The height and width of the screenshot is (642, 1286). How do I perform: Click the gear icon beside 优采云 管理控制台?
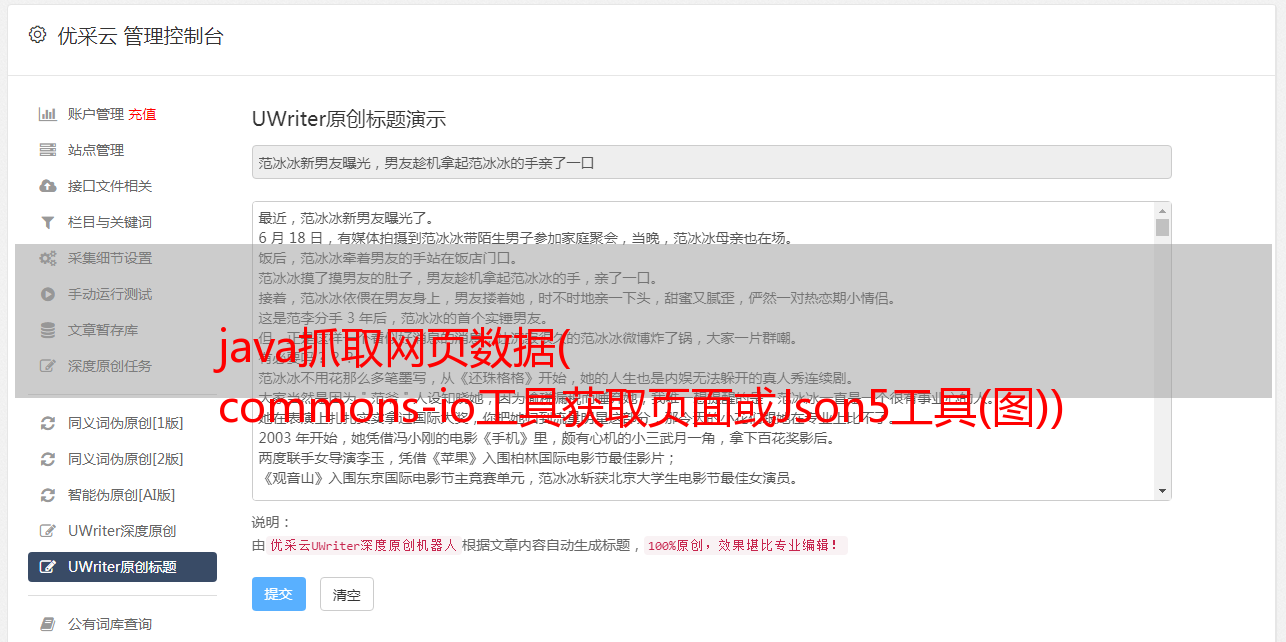[x=37, y=35]
